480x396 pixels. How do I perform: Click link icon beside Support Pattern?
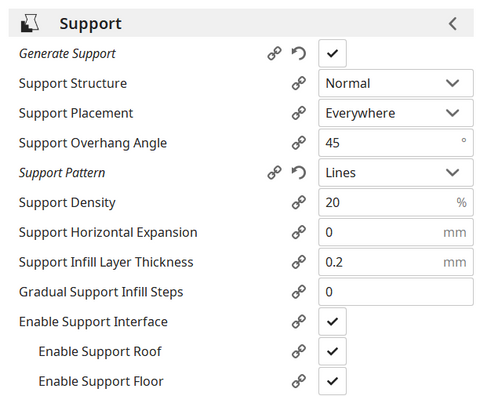tap(274, 173)
